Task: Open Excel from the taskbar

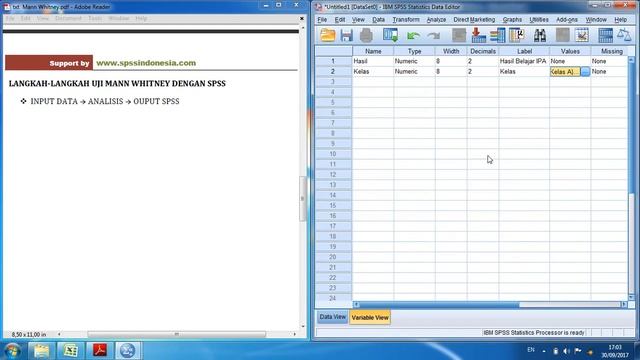Action: (x=70, y=351)
